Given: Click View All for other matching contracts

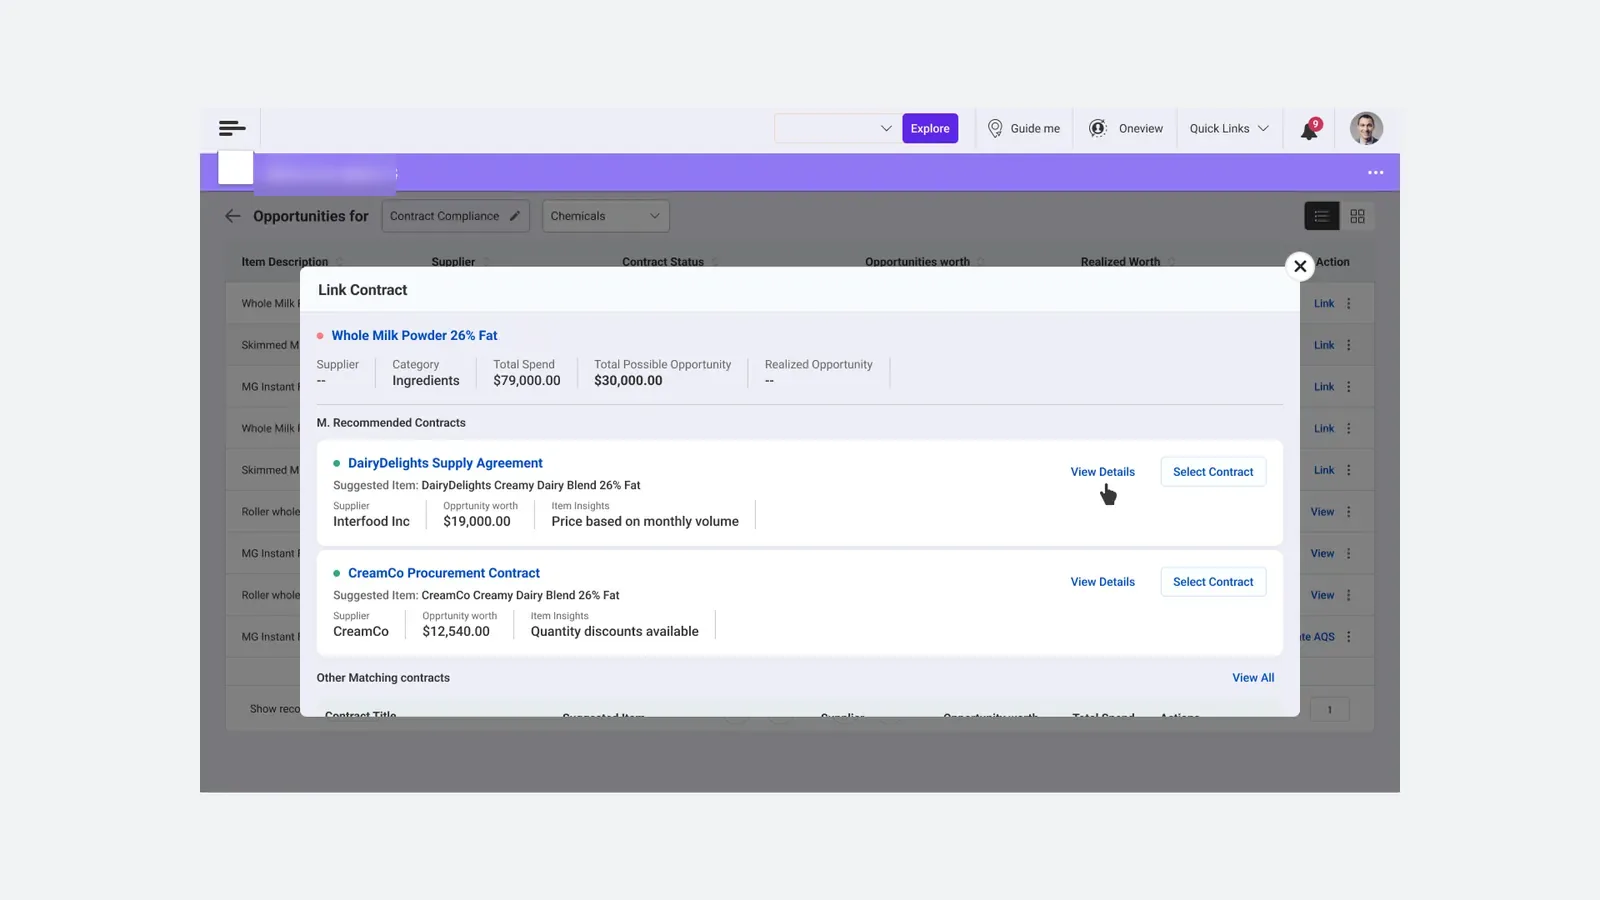Looking at the screenshot, I should coord(1253,678).
